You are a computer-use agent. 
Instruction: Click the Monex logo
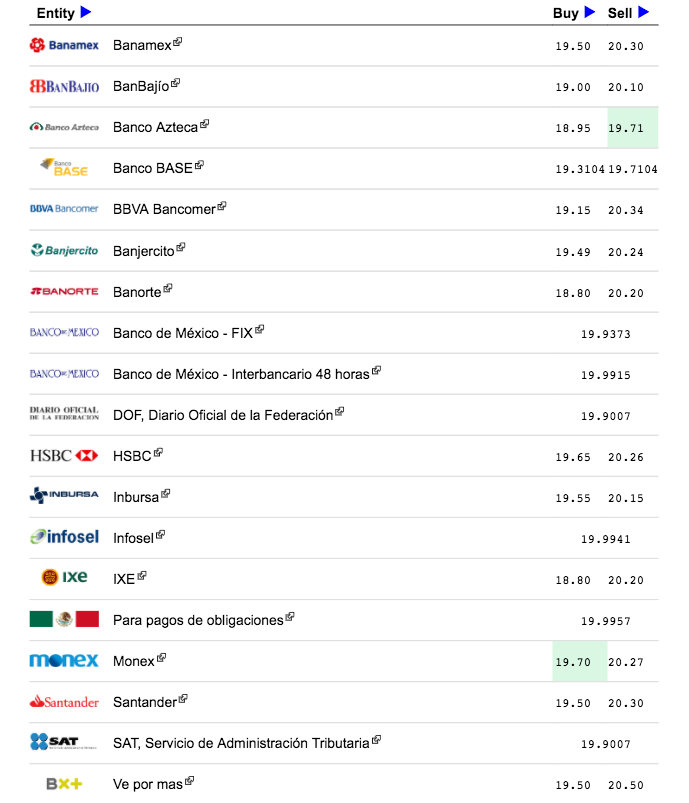(64, 660)
